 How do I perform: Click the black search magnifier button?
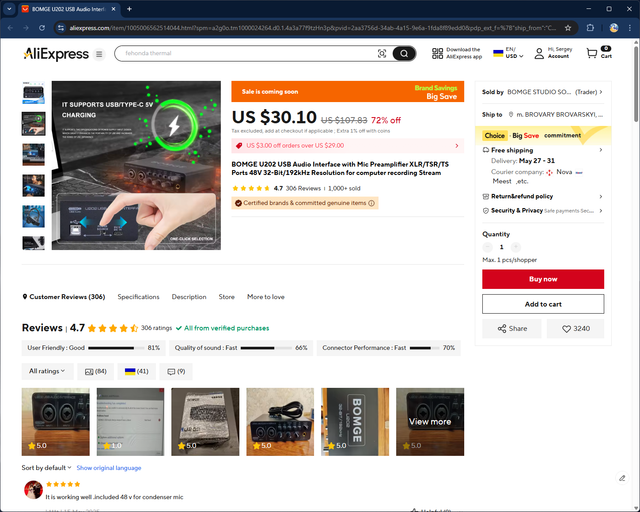404,53
